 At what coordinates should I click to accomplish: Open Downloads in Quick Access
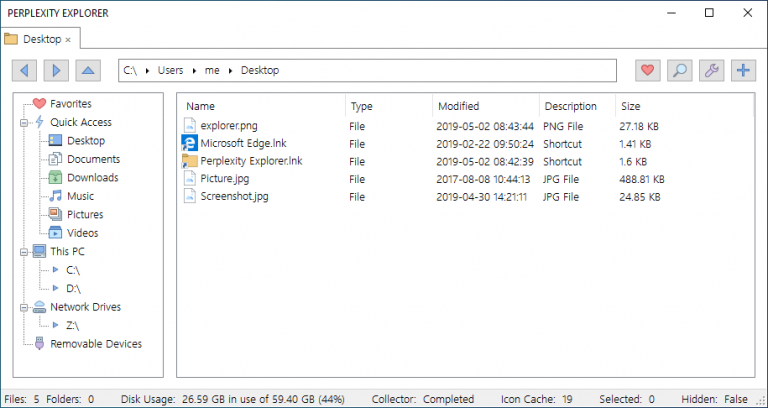click(x=92, y=178)
